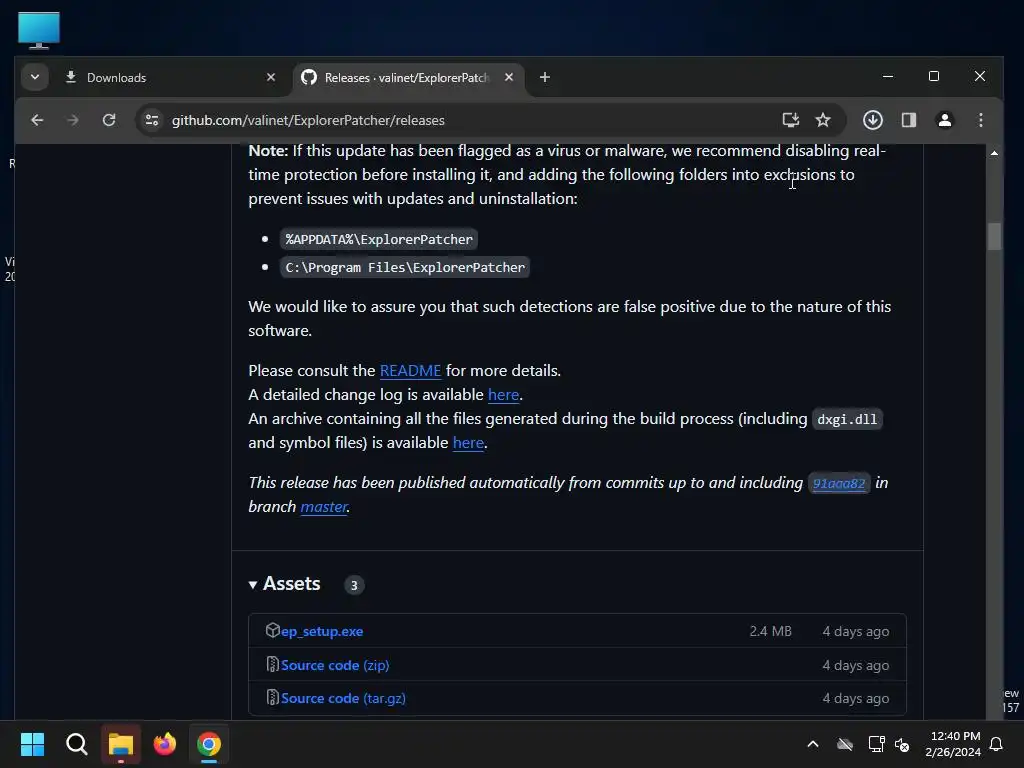This screenshot has width=1024, height=768.
Task: Reload the GitHub releases page
Action: [109, 120]
